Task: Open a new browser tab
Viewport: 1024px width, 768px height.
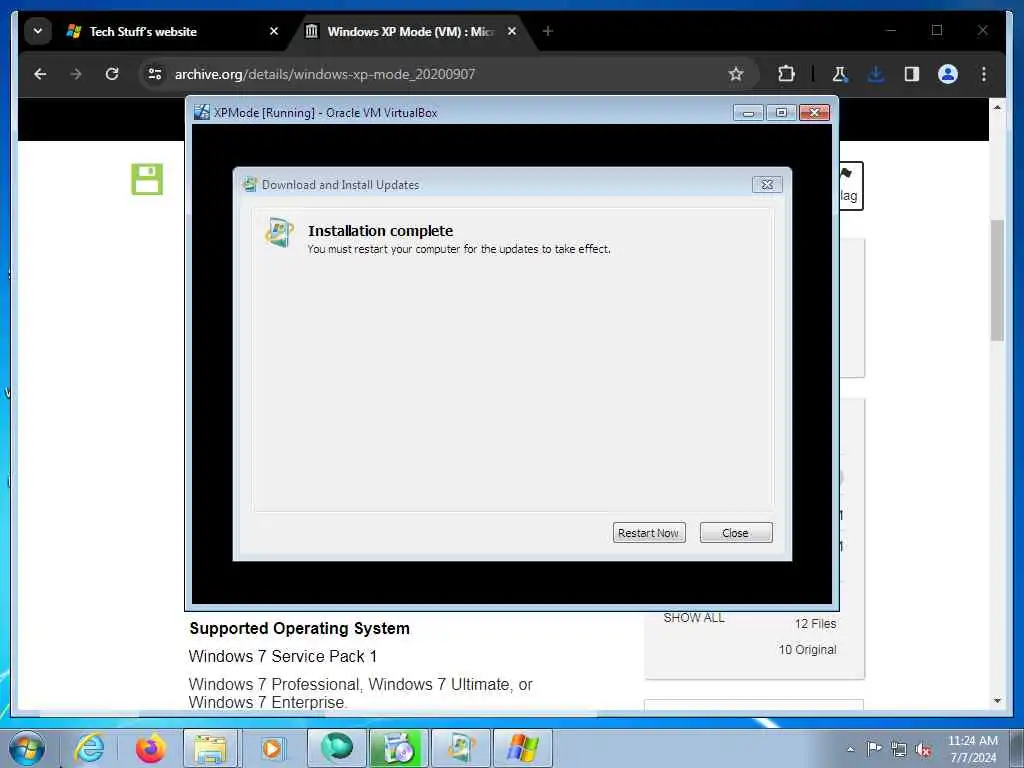Action: pos(548,31)
